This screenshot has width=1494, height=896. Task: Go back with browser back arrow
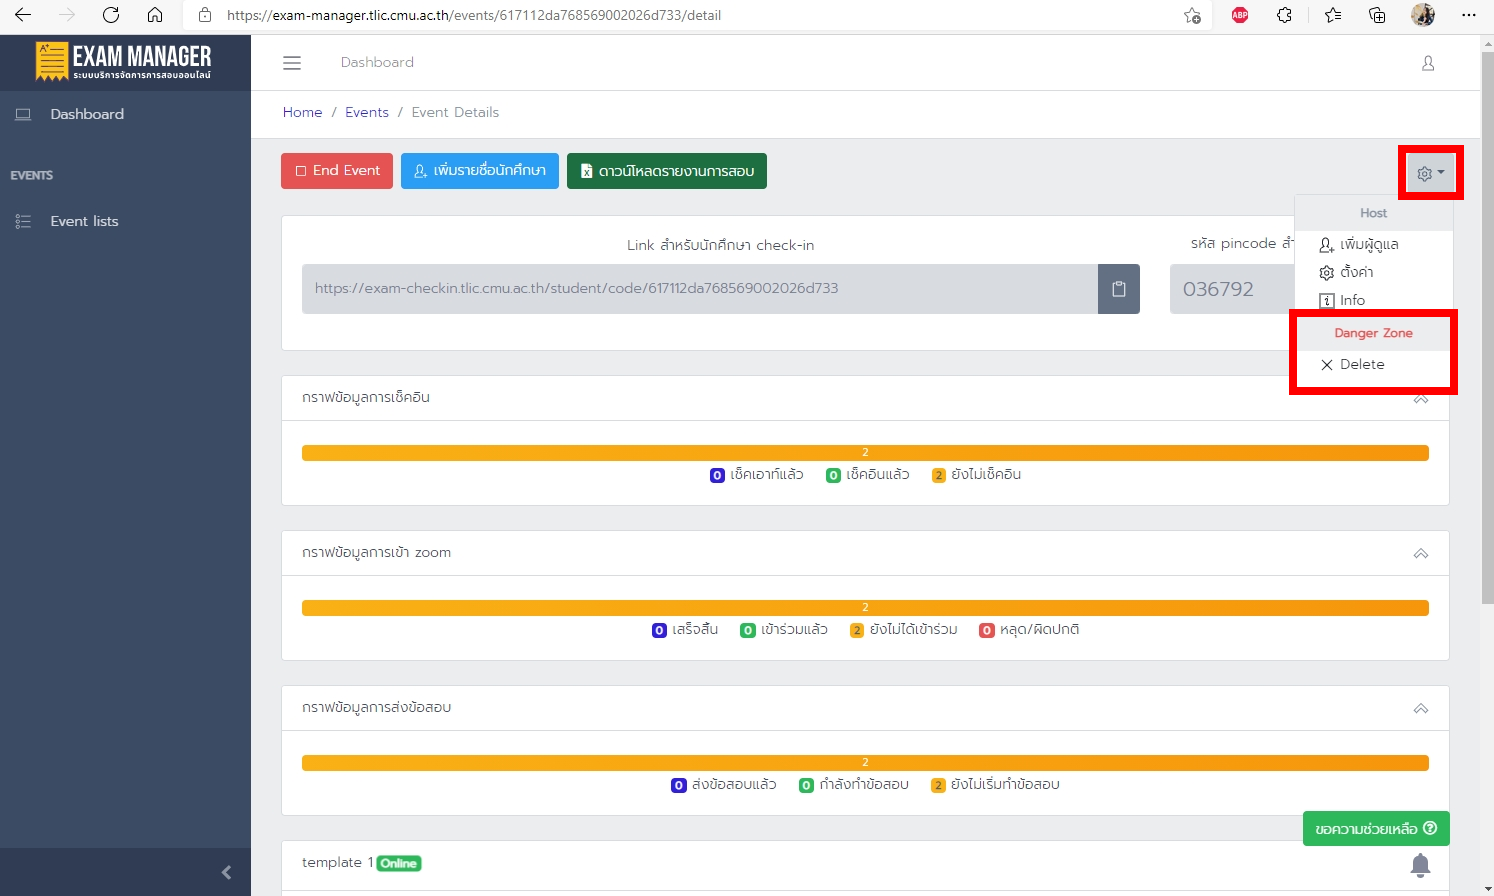(x=23, y=15)
